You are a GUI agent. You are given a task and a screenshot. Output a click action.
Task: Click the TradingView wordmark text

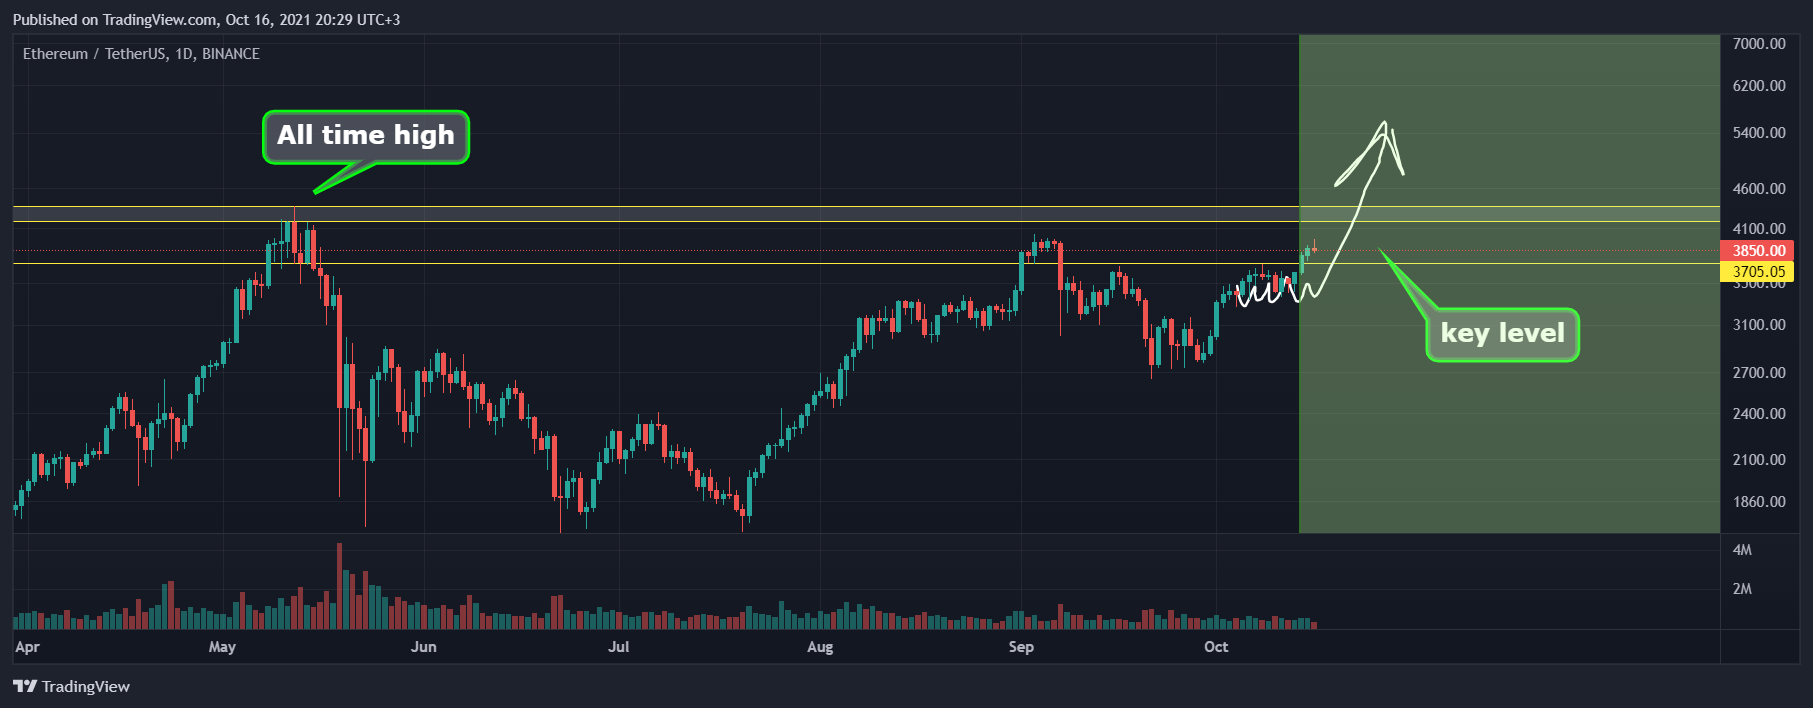point(86,686)
